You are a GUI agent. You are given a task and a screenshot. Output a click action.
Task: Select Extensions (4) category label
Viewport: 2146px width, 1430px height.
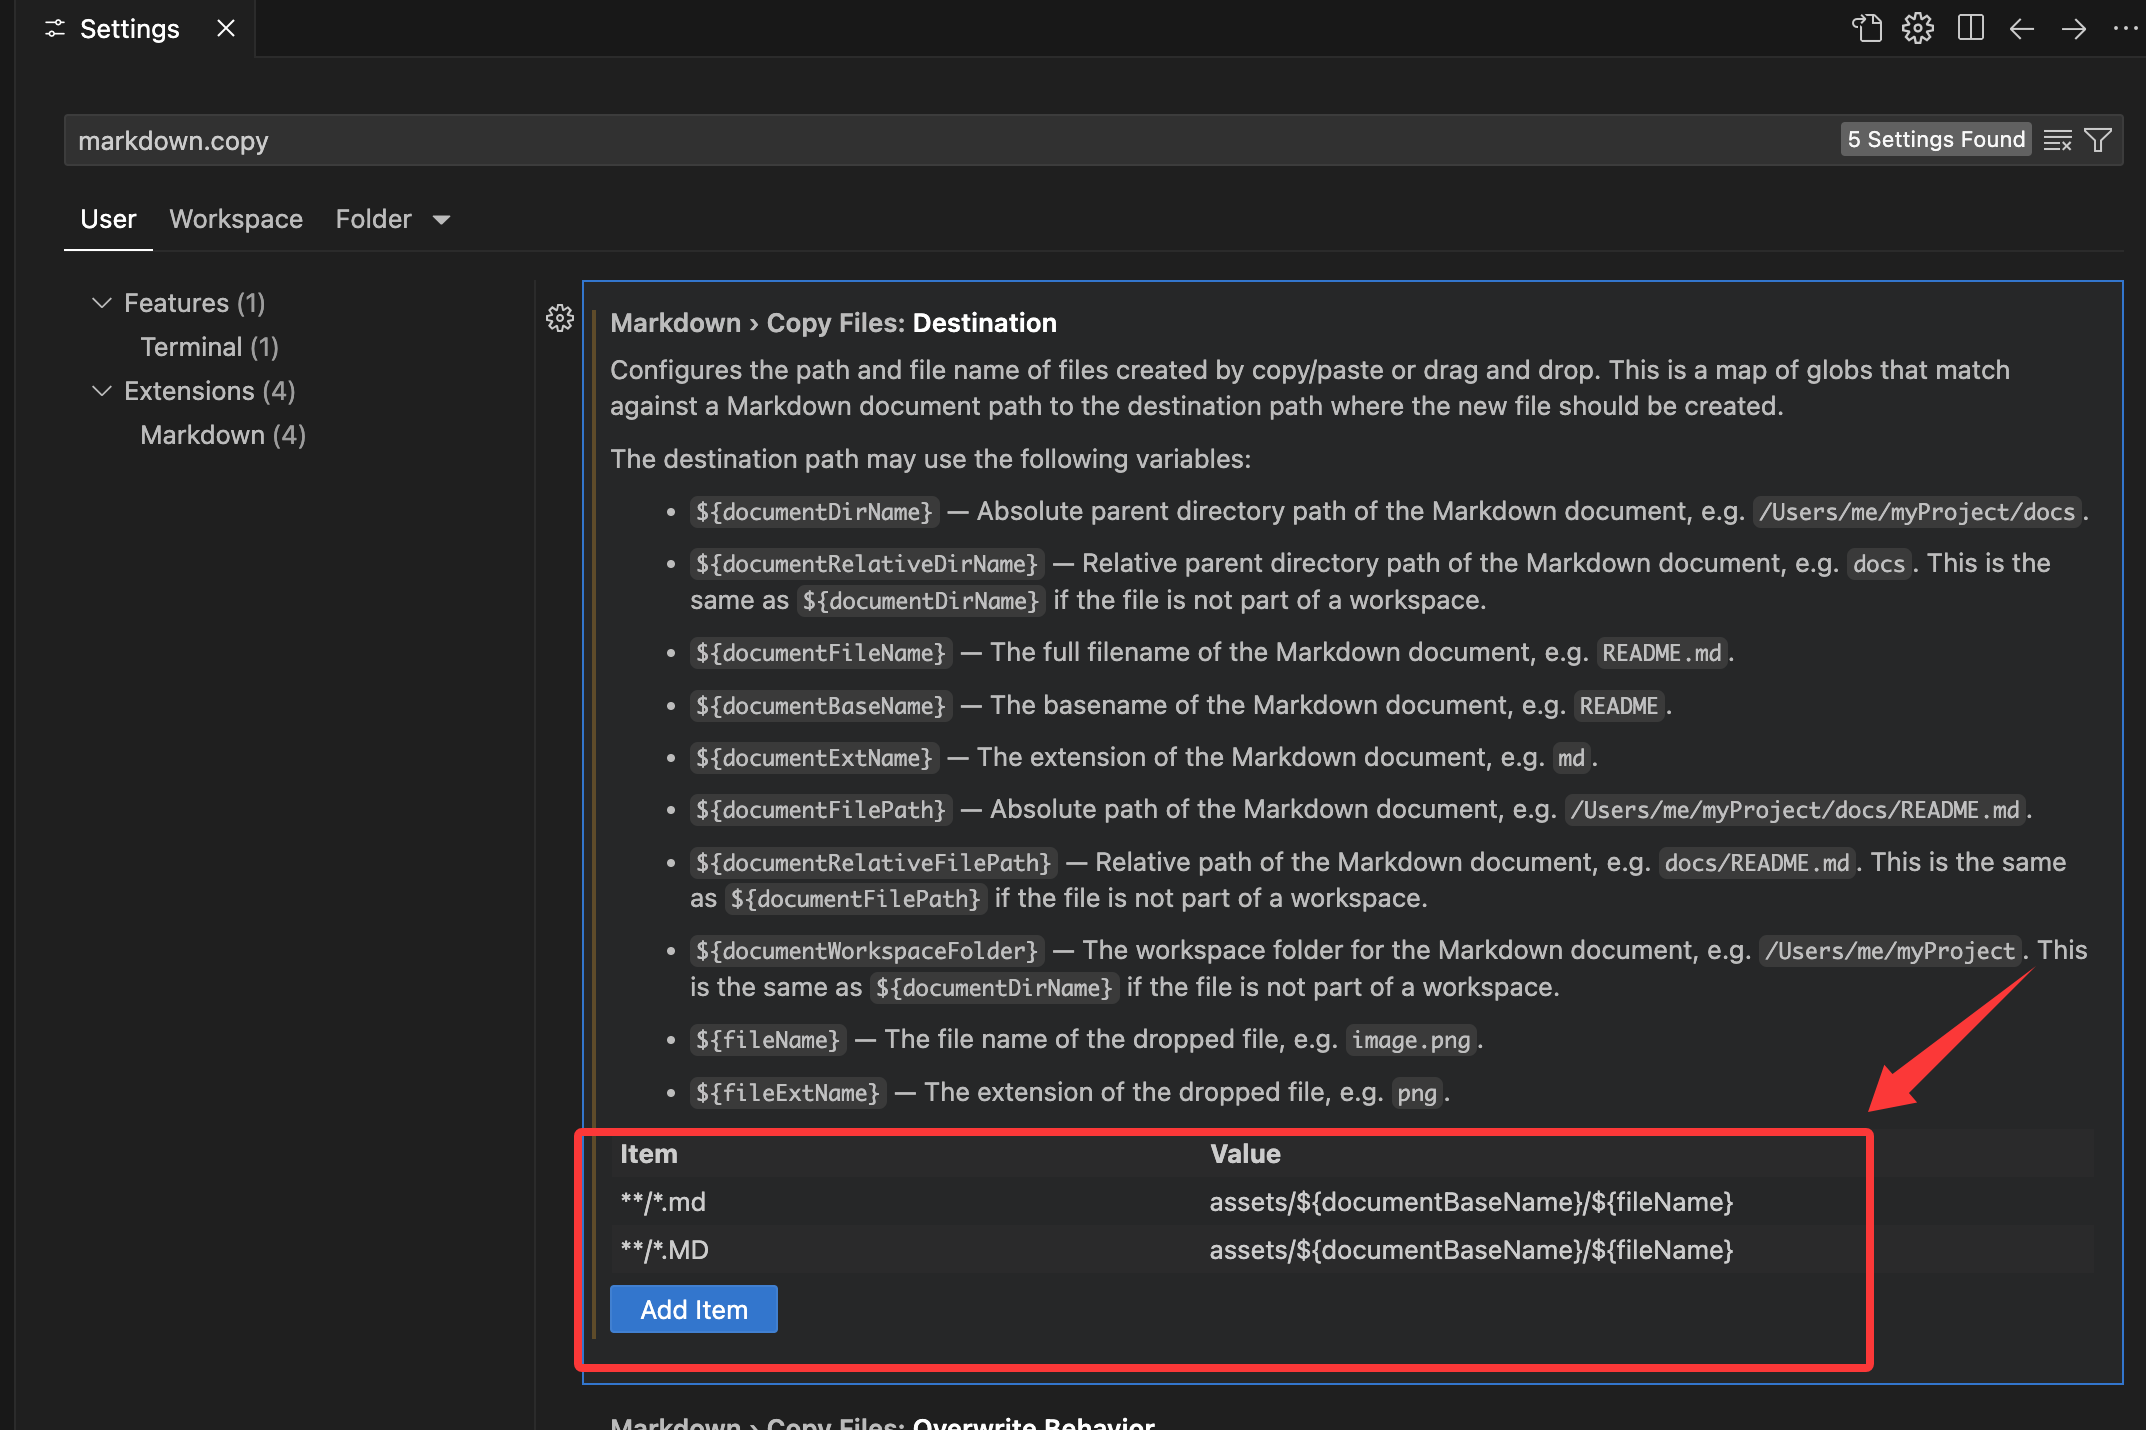pos(209,390)
